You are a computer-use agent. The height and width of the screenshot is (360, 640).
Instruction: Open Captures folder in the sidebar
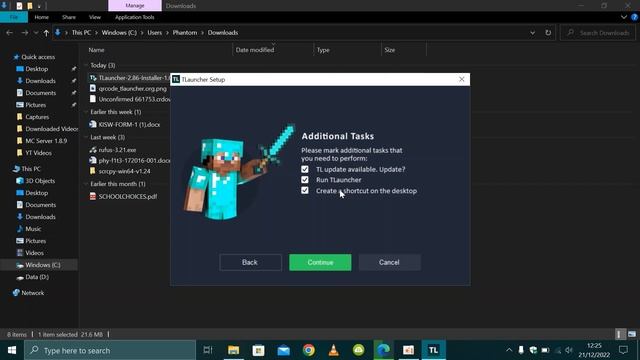(x=37, y=117)
